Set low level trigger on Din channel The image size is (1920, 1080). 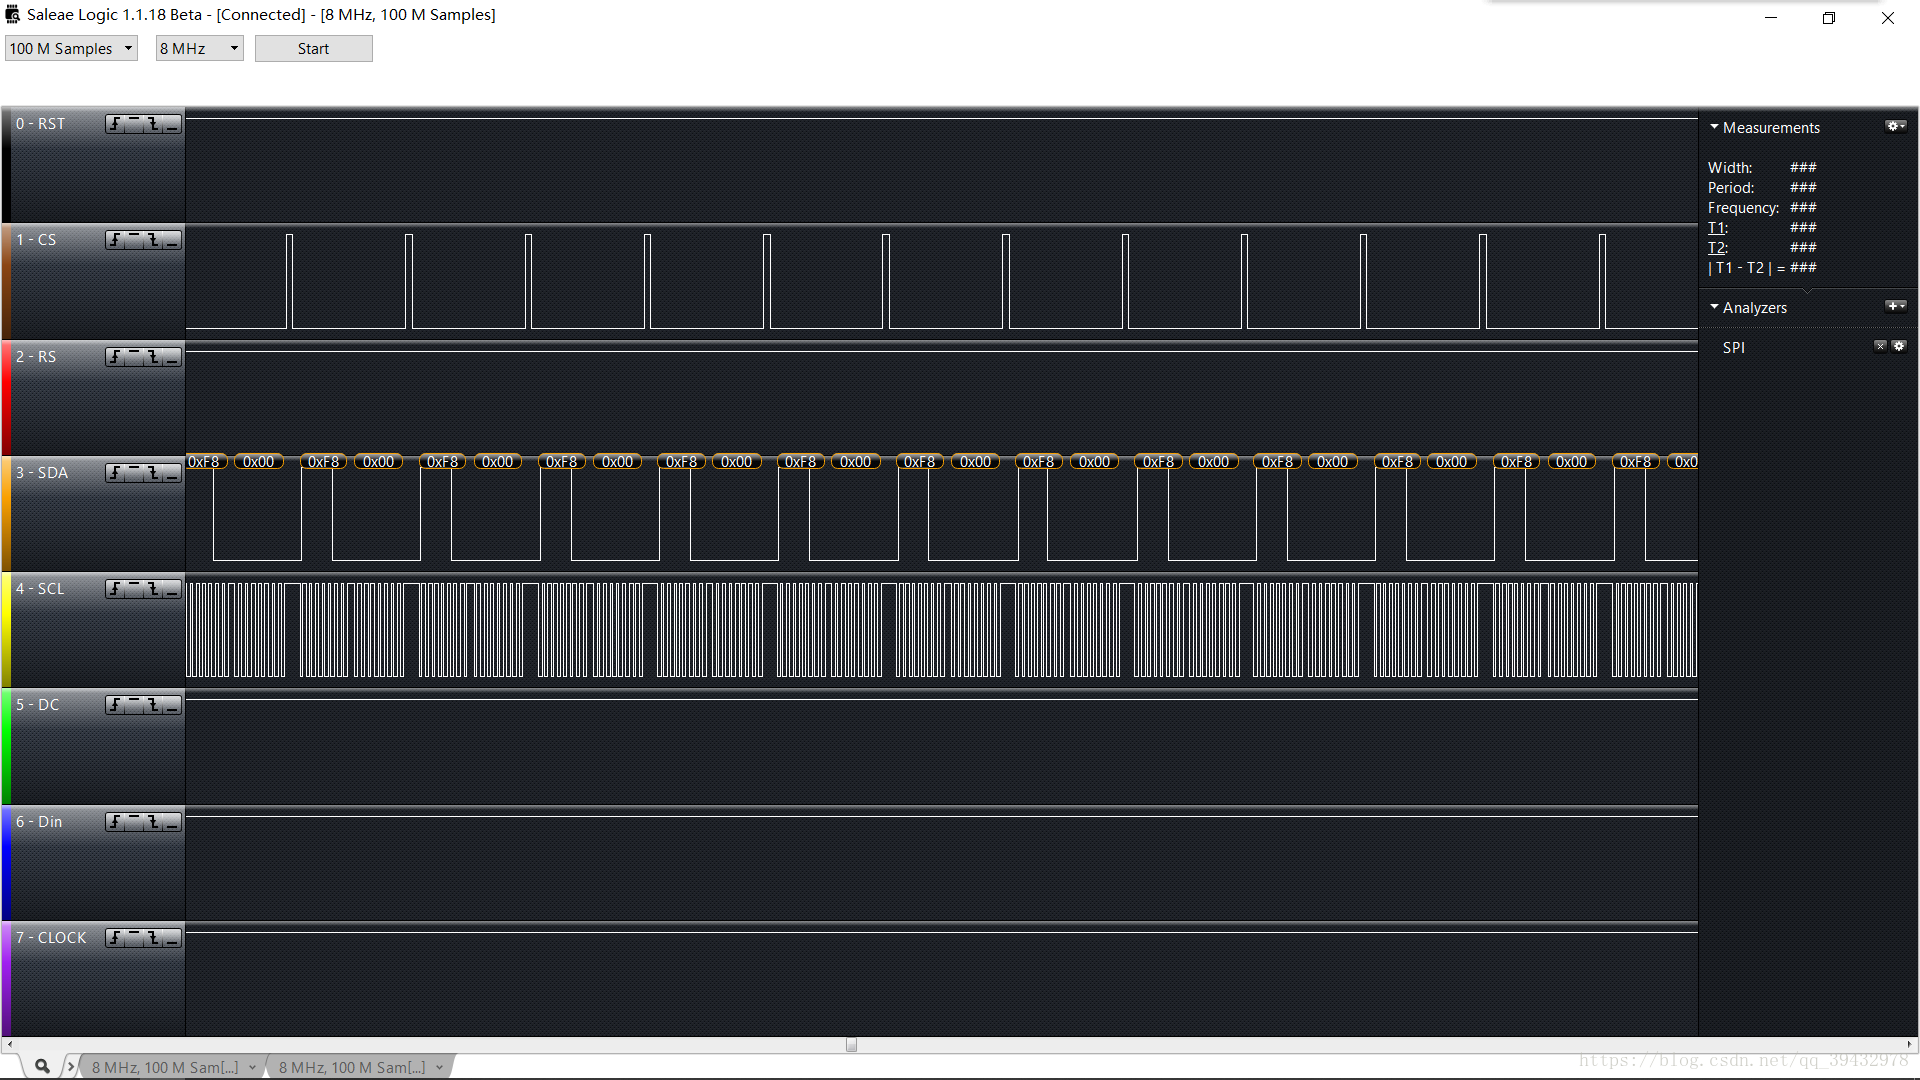click(172, 822)
